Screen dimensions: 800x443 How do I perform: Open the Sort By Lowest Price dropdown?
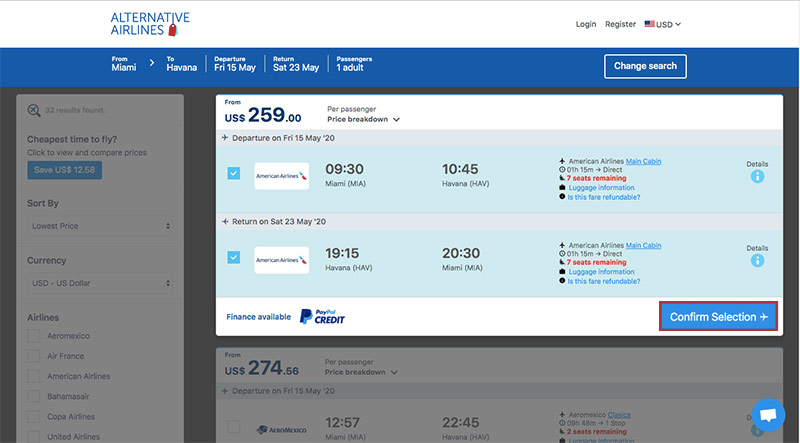click(x=100, y=226)
